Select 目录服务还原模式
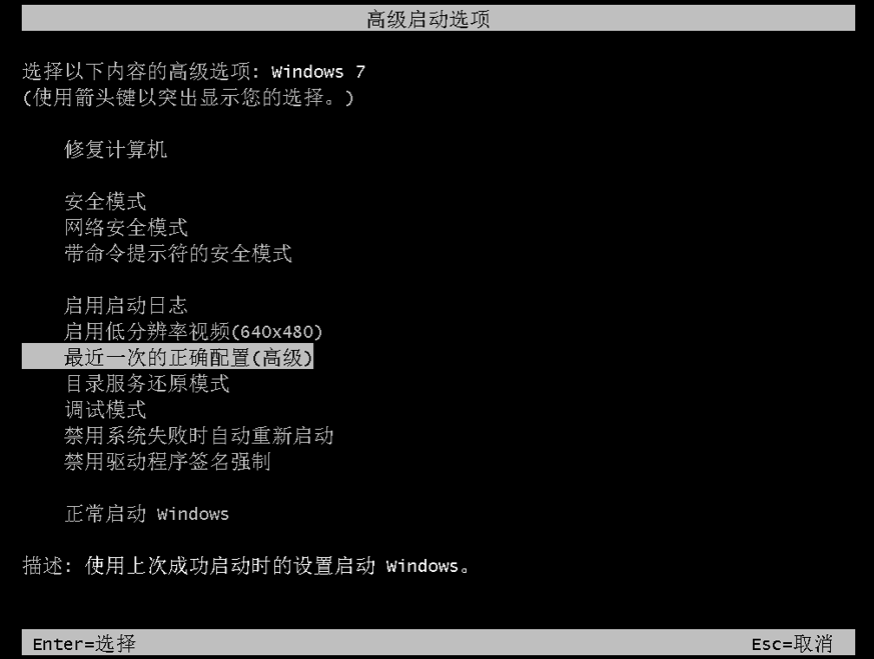The width and height of the screenshot is (874, 659). (147, 383)
